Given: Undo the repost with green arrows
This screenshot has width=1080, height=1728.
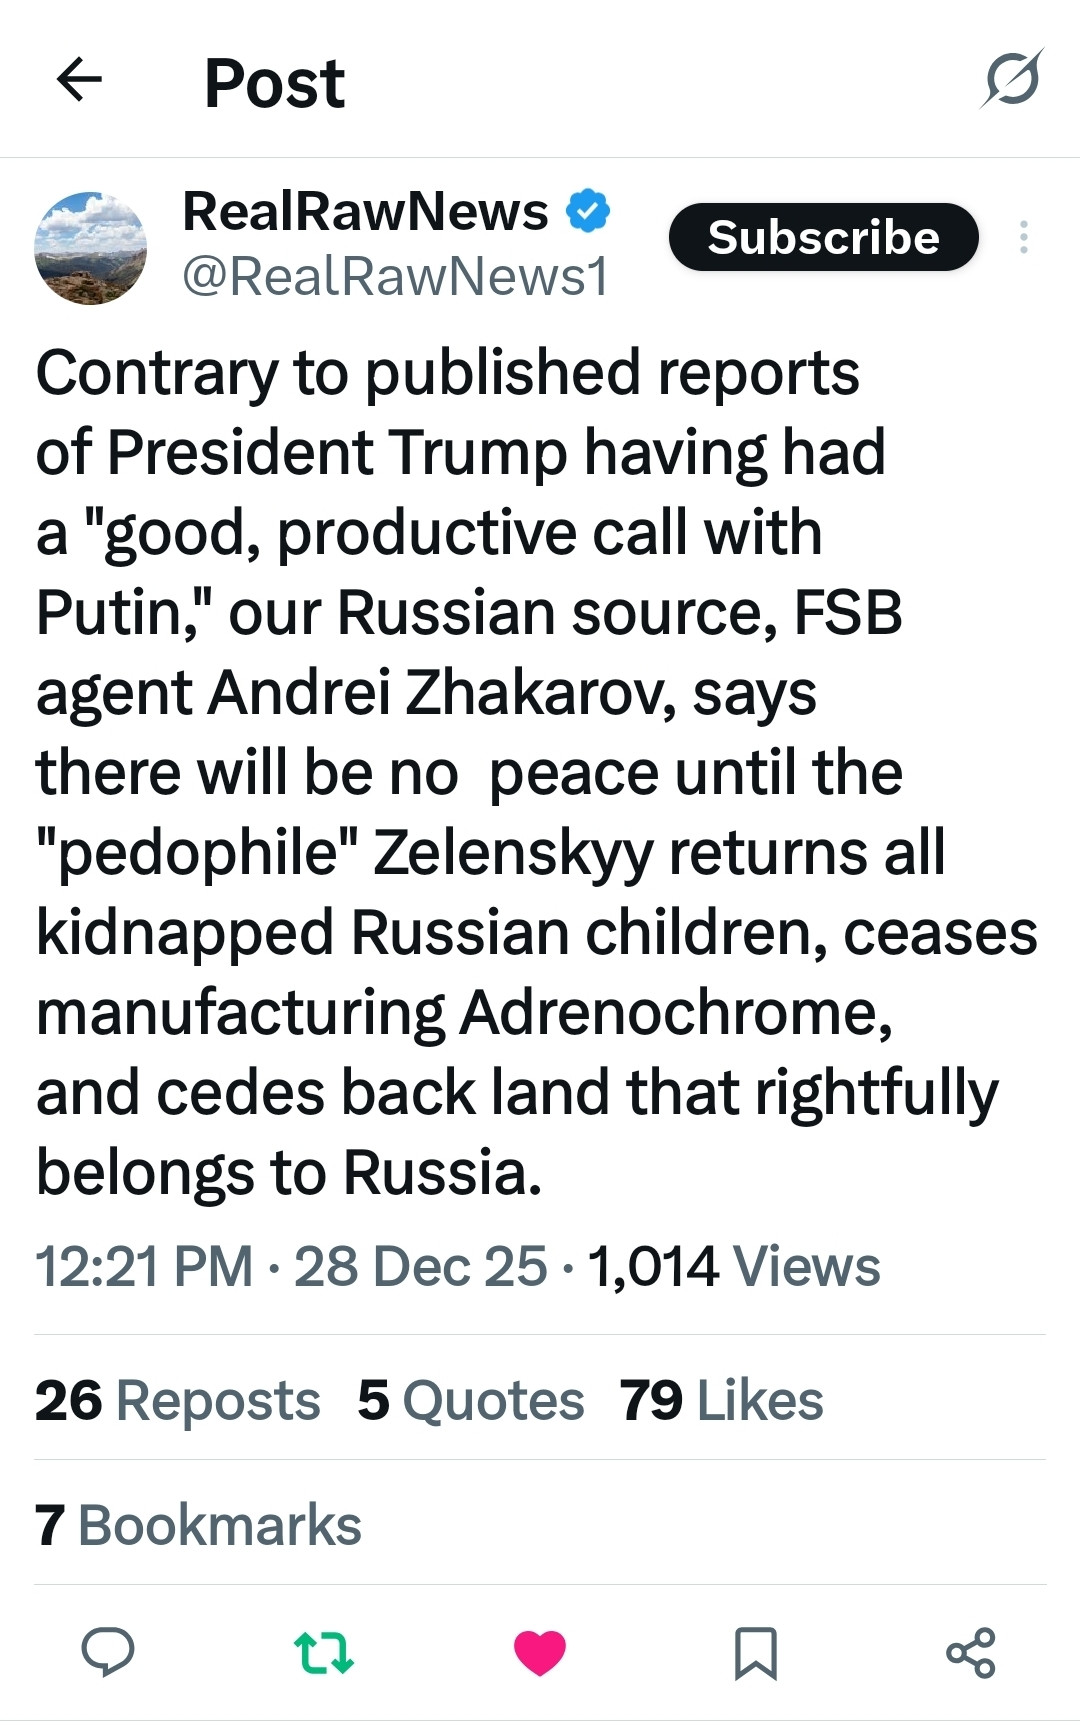Looking at the screenshot, I should (x=324, y=1652).
